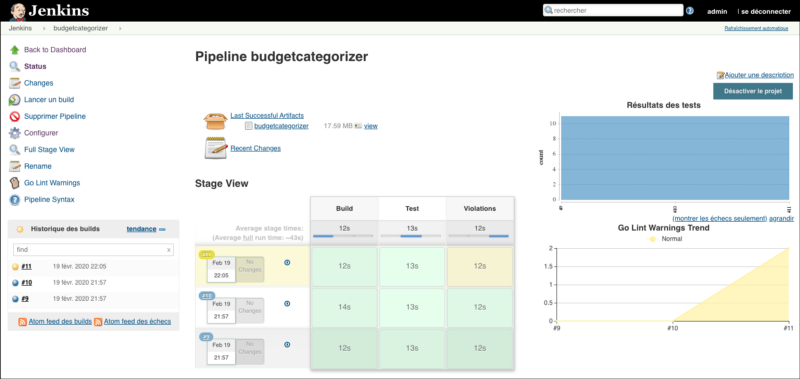Click the artifact view link
800x379 pixels.
pyautogui.click(x=371, y=126)
